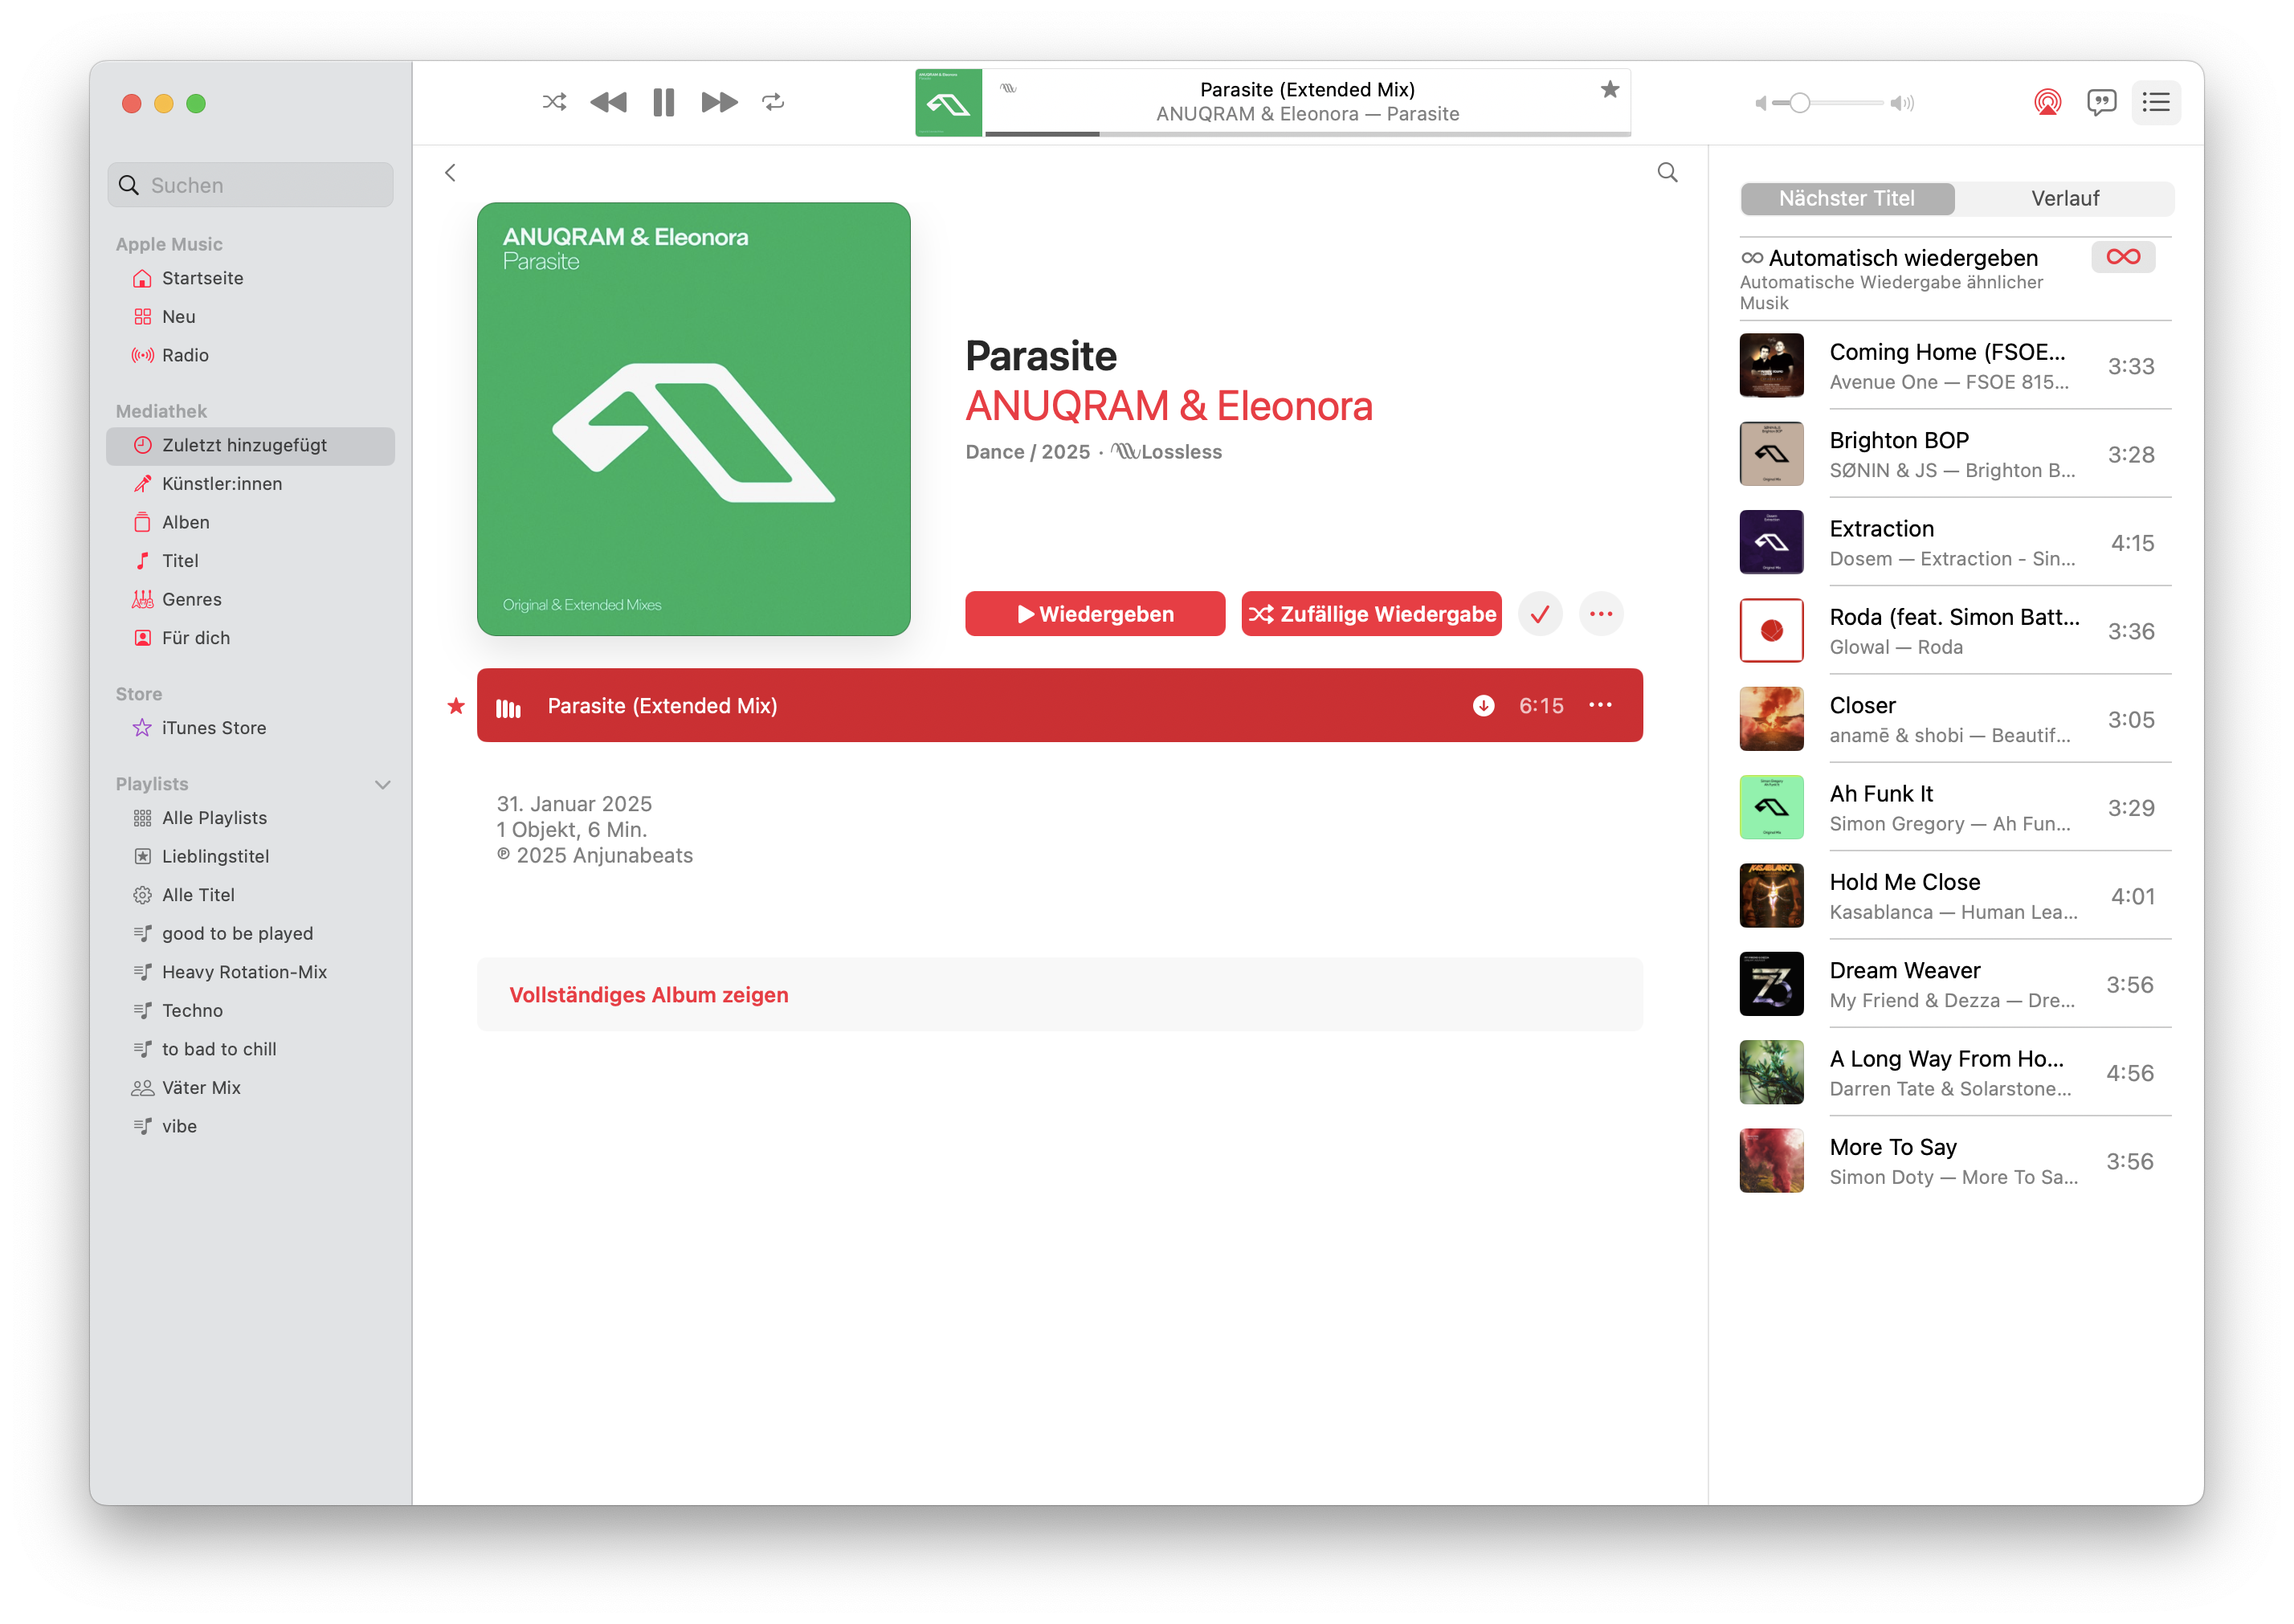
Task: Go back using the chevron arrow
Action: 451,173
